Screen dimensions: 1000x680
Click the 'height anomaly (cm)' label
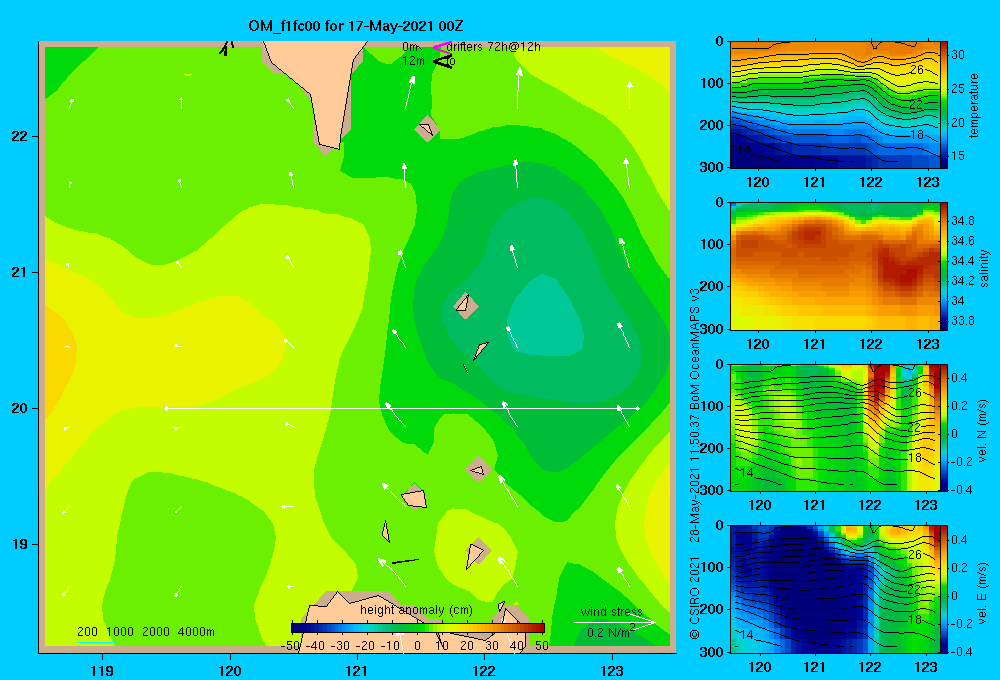tap(416, 610)
